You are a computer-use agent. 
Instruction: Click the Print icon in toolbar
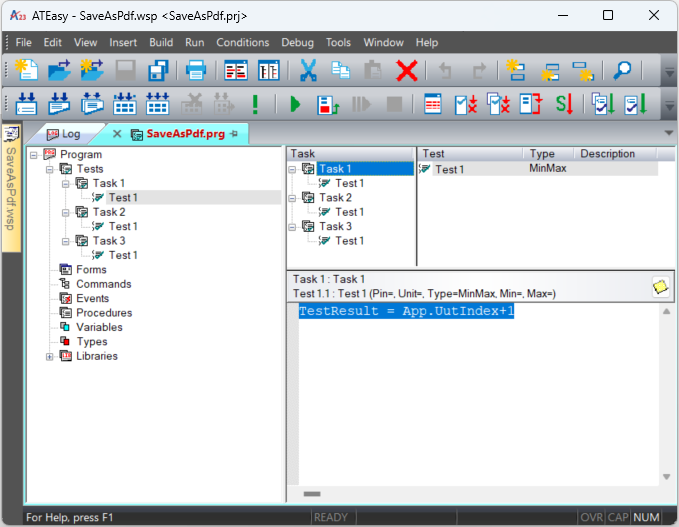[x=195, y=70]
